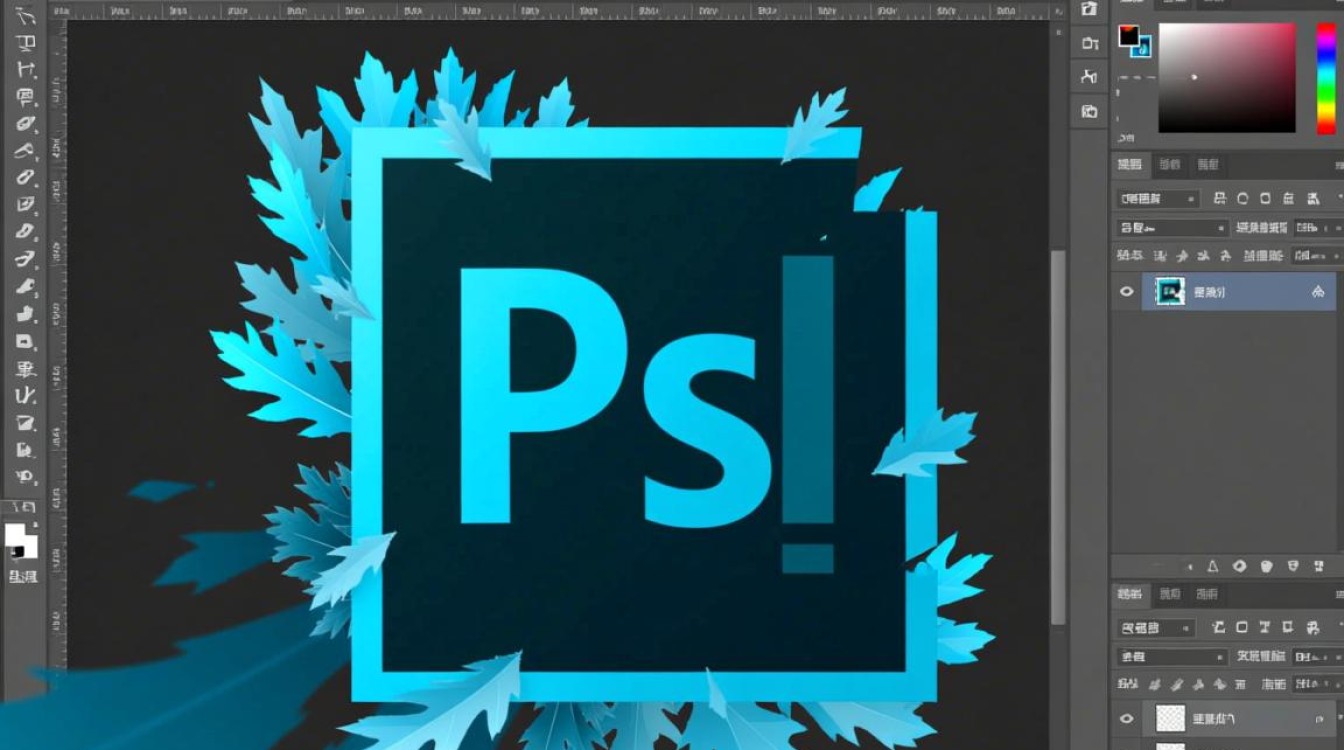Switch to the second tab of lower Layers panel
Image resolution: width=1344 pixels, height=750 pixels.
click(1169, 595)
